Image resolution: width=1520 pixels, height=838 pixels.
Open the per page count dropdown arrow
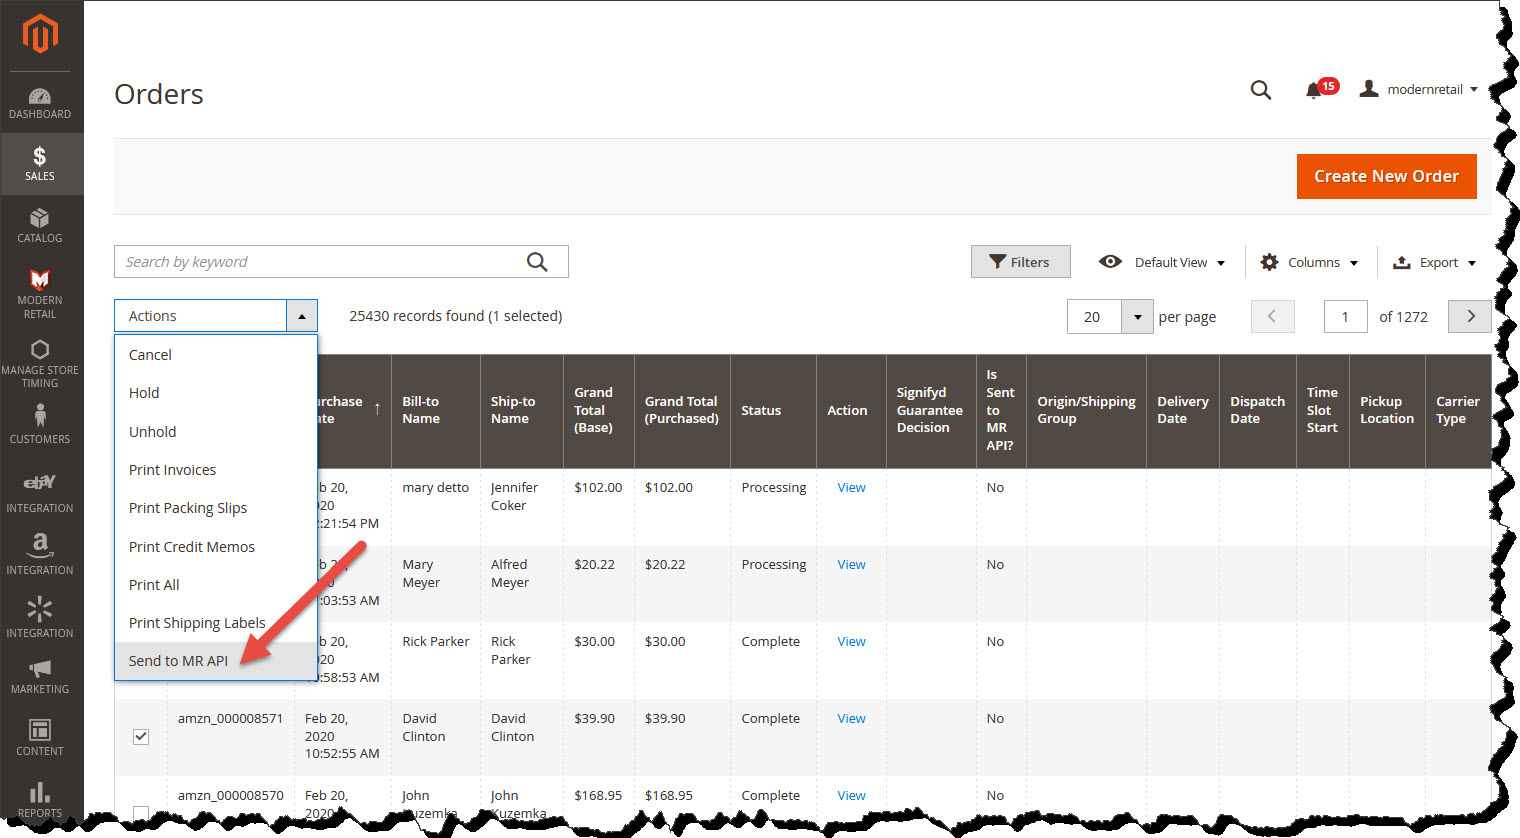click(x=1137, y=317)
